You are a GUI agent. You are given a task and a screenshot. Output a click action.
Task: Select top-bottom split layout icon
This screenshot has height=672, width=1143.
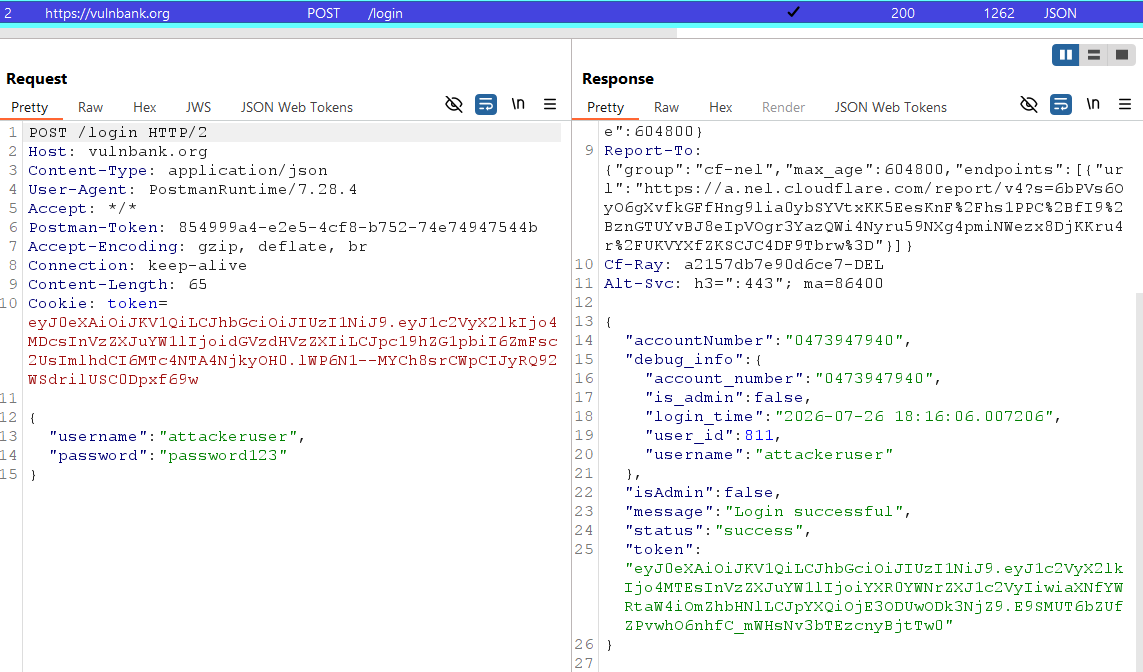click(x=1093, y=55)
